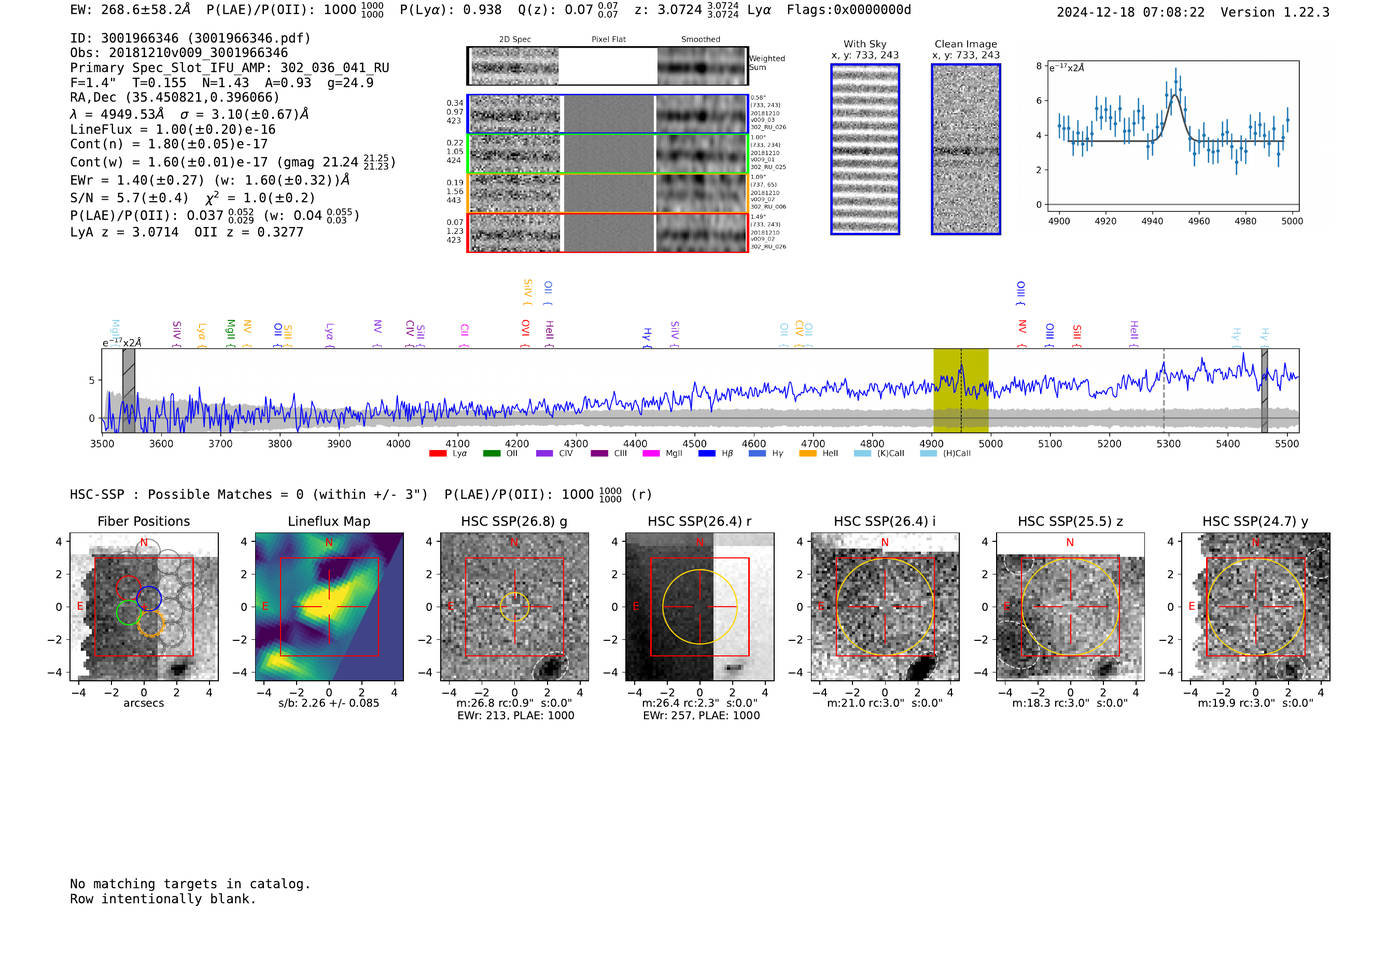Click the Cont(n) = 1.80(±0.05)e-17 line
Screen dimensions: 1400x953
pos(169,144)
